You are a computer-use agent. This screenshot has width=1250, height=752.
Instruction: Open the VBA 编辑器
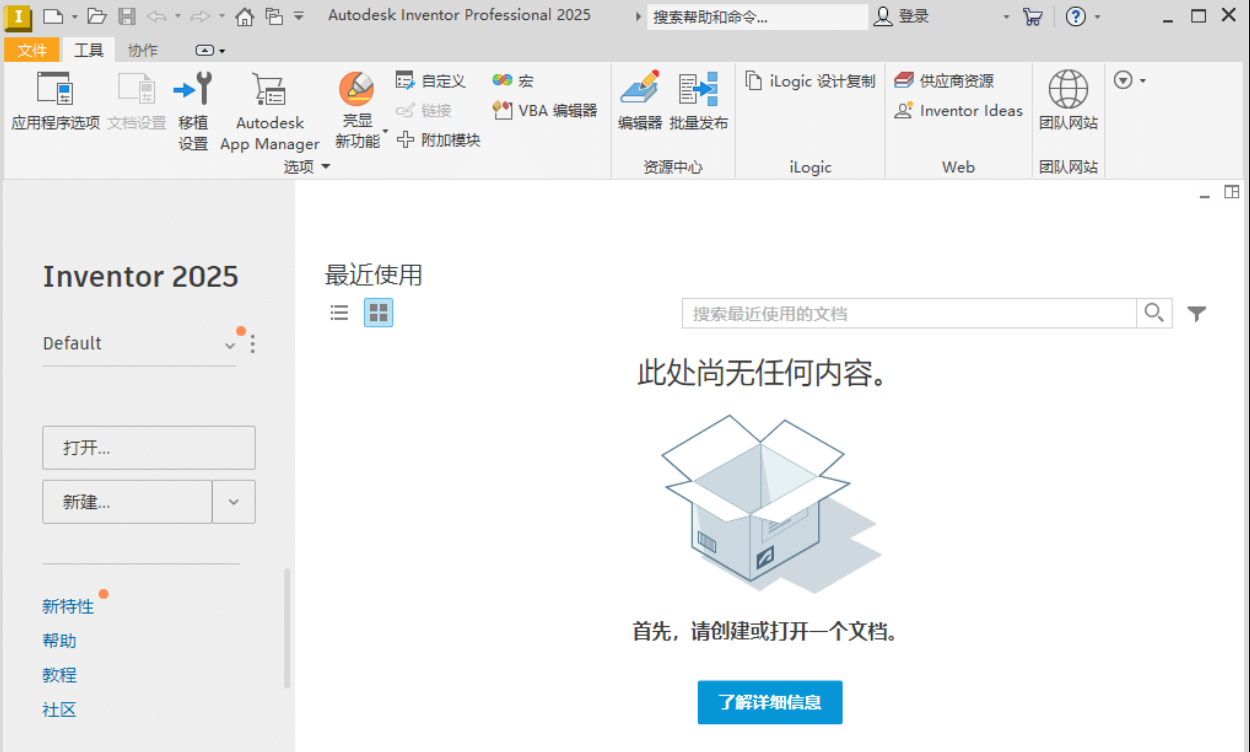coord(545,111)
